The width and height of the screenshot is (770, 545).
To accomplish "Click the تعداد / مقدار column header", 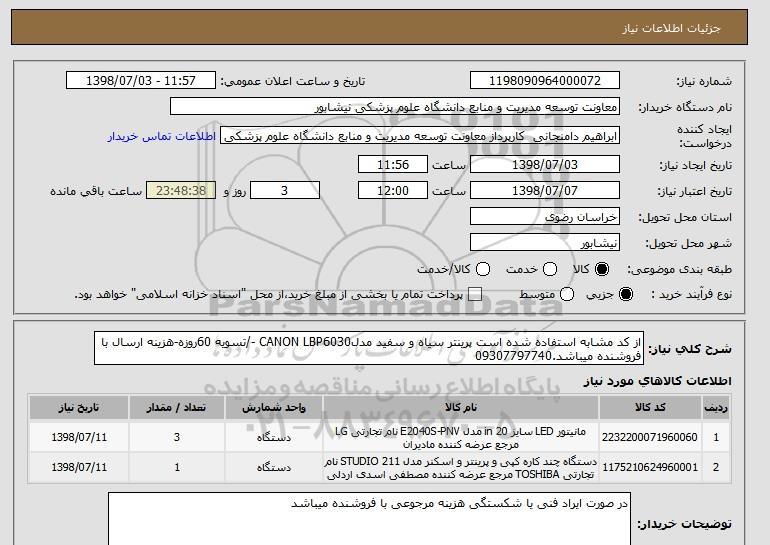I will (x=177, y=408).
